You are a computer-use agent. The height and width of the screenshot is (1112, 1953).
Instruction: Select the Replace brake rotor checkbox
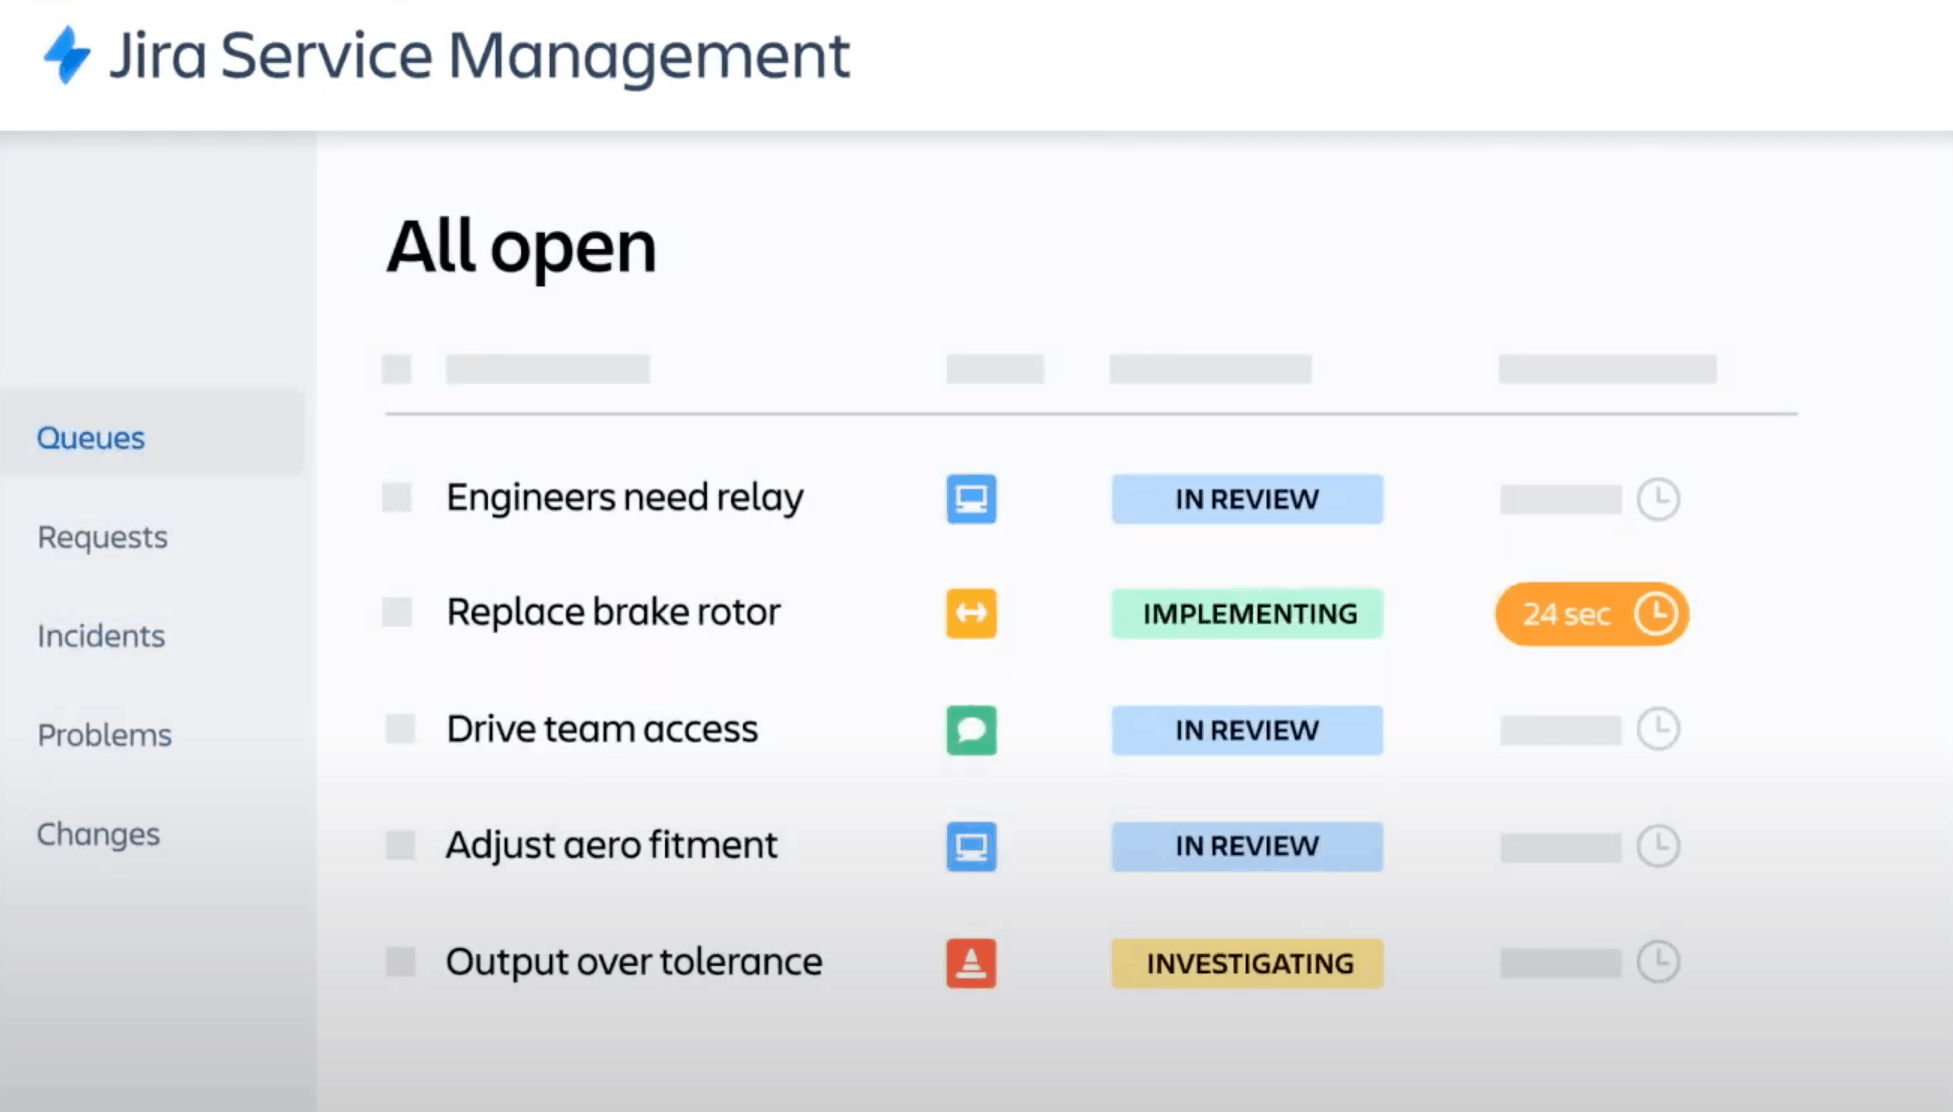point(397,612)
